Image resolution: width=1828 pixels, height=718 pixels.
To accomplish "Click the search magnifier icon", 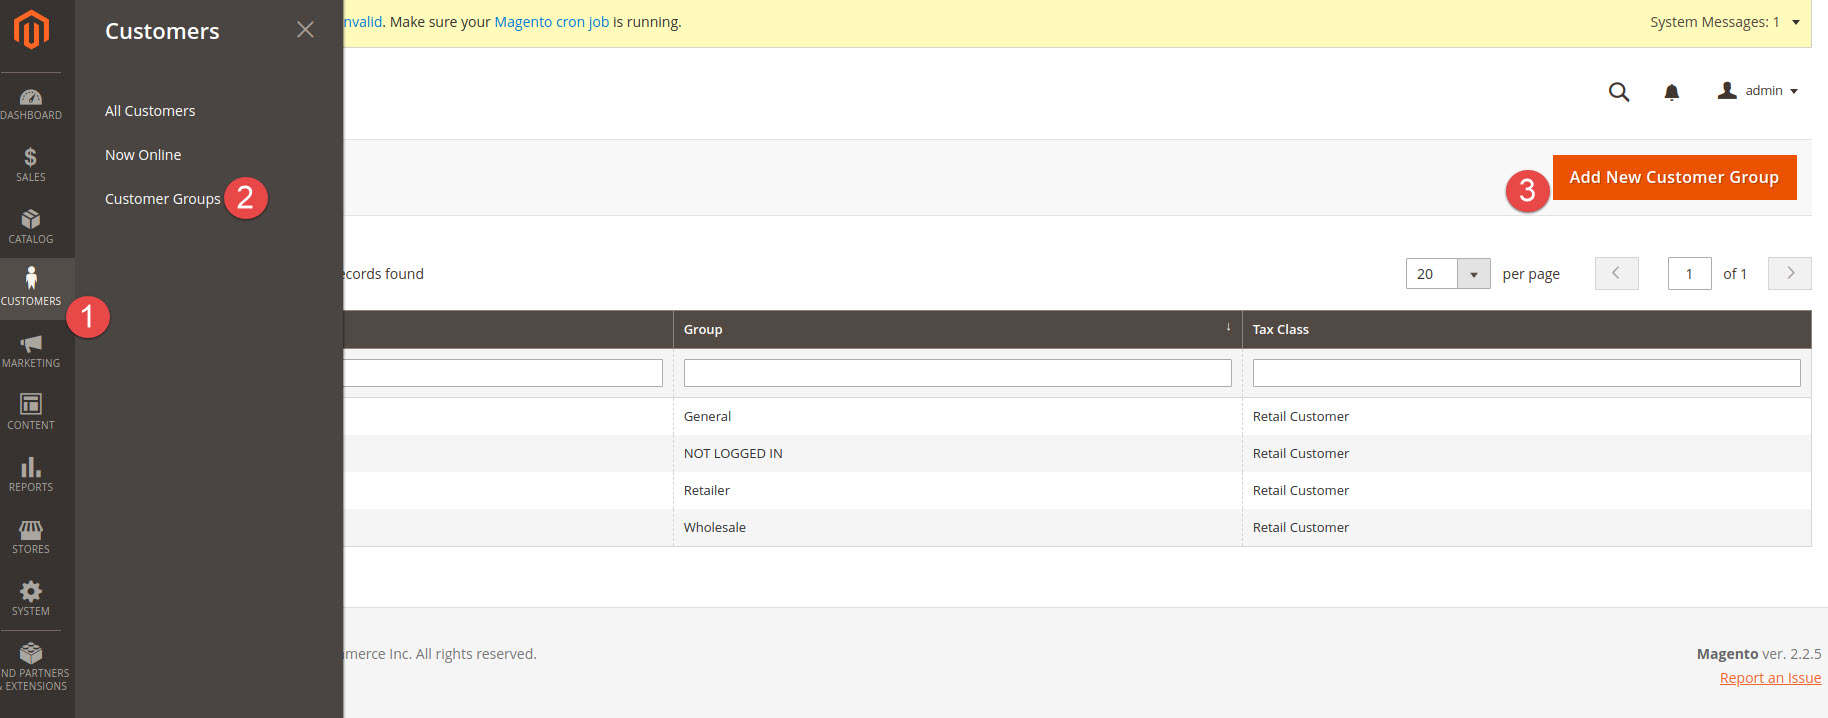I will (1618, 92).
